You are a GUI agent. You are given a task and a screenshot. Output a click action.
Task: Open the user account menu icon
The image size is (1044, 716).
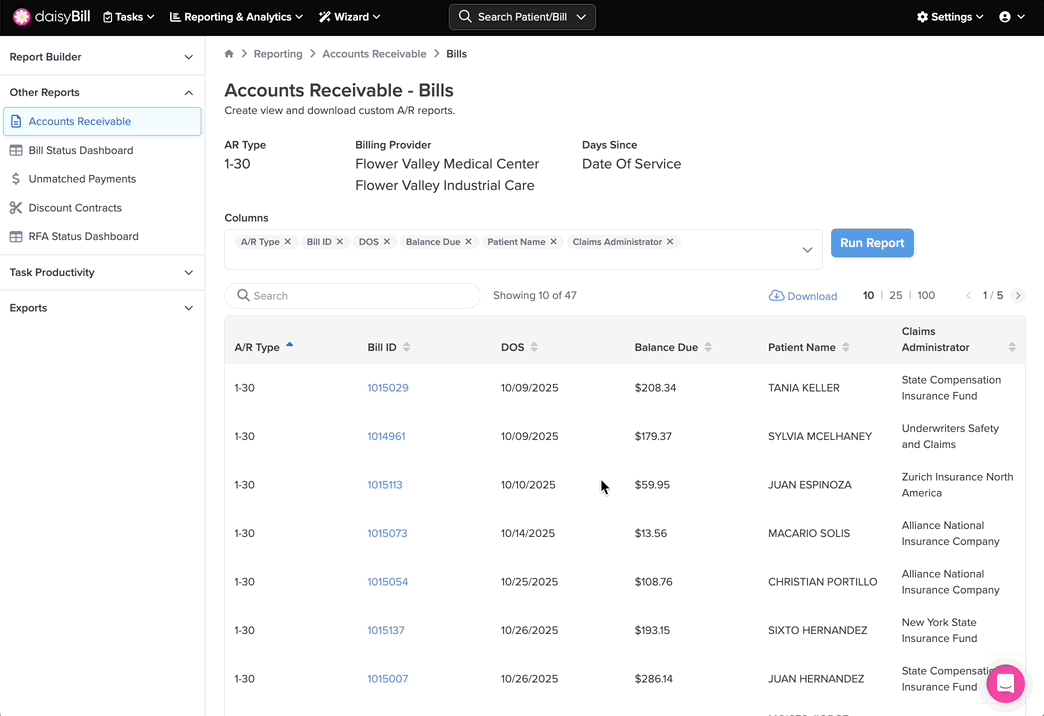coord(1011,17)
